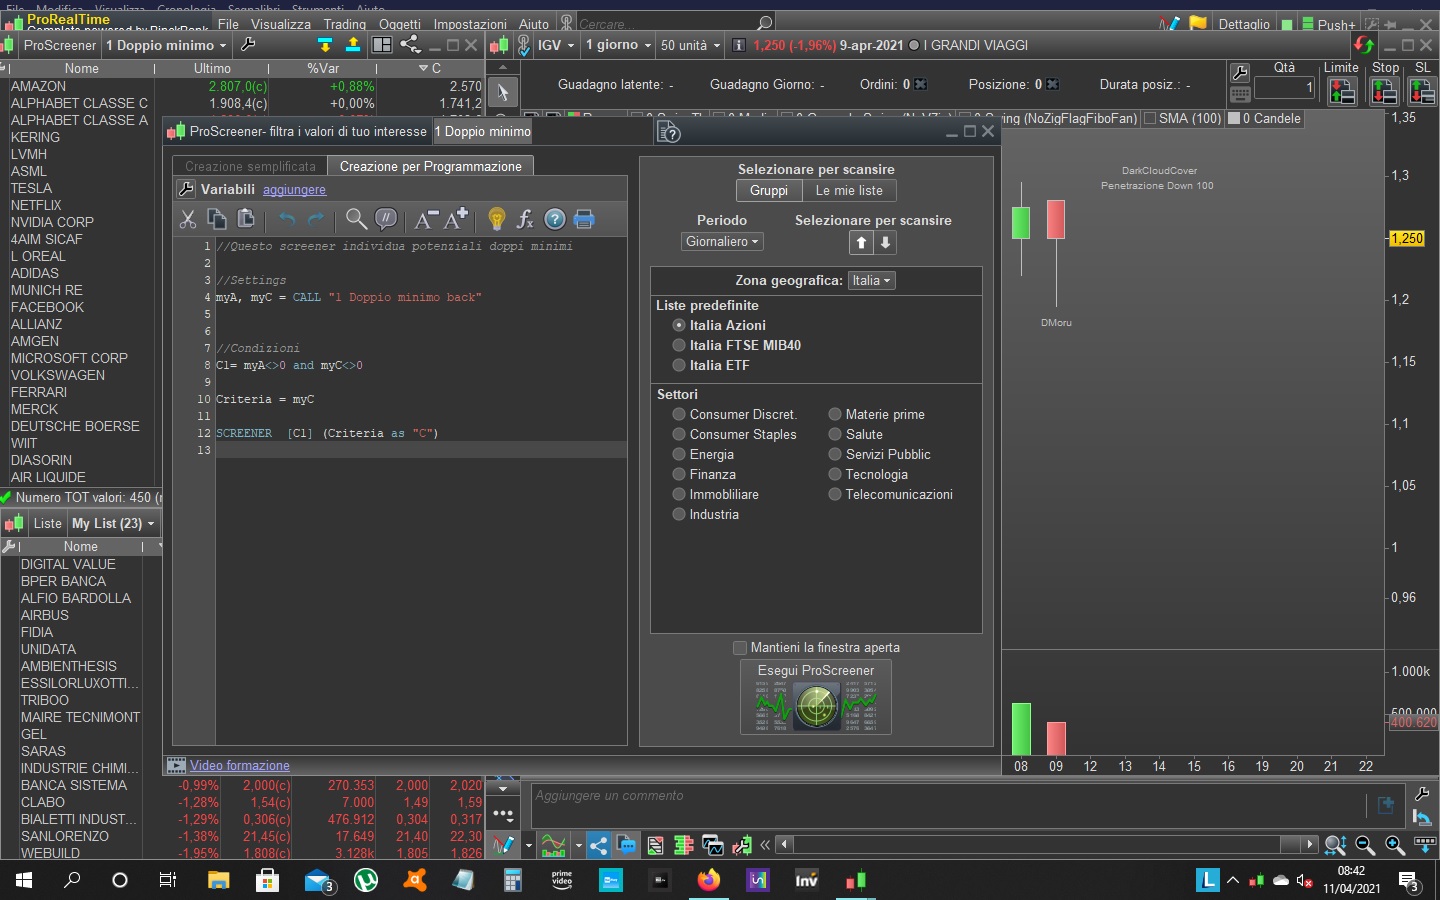
Task: Open the 1 giorno timeframe dropdown
Action: (618, 45)
